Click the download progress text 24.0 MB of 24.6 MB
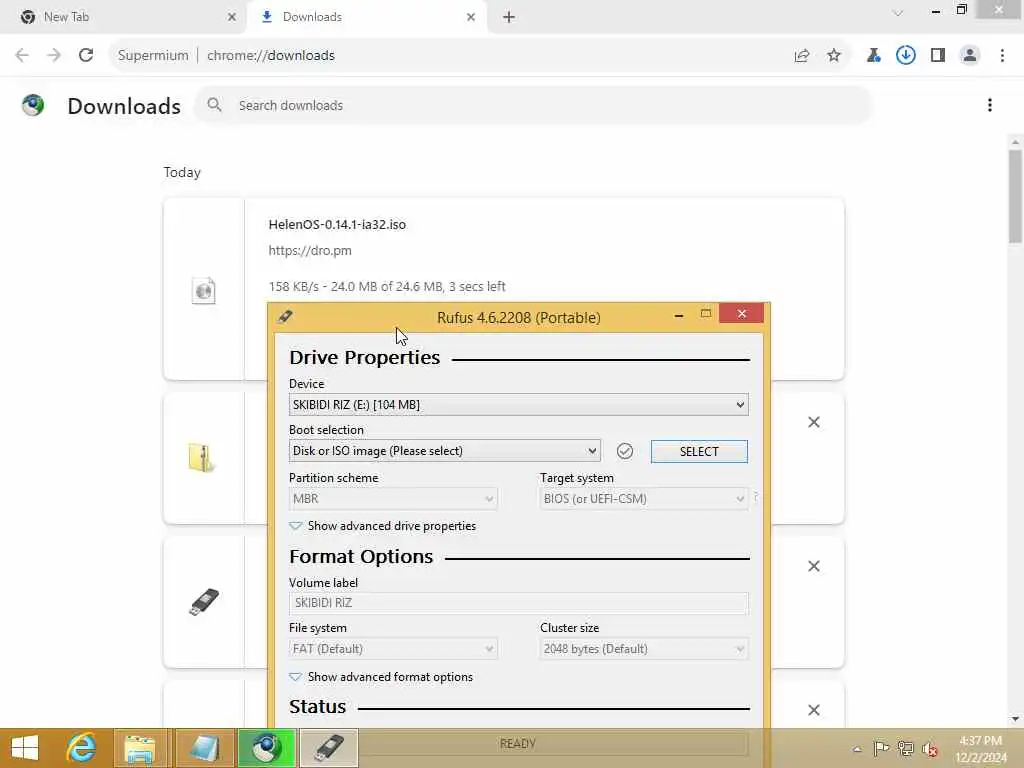This screenshot has height=768, width=1024. tap(387, 287)
